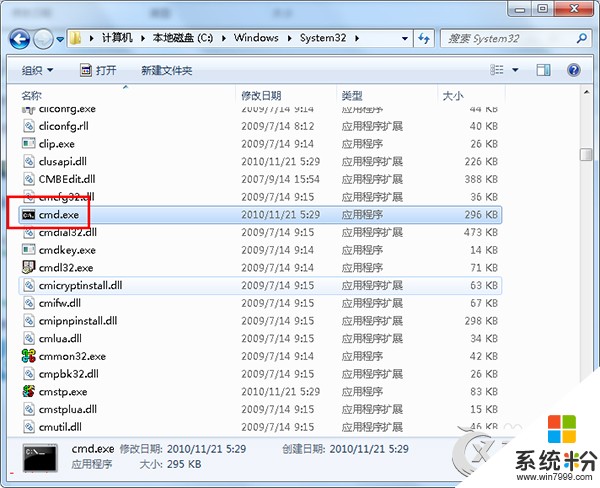
Task: Click 大小: 295 KB in details pane
Action: pyautogui.click(x=170, y=464)
